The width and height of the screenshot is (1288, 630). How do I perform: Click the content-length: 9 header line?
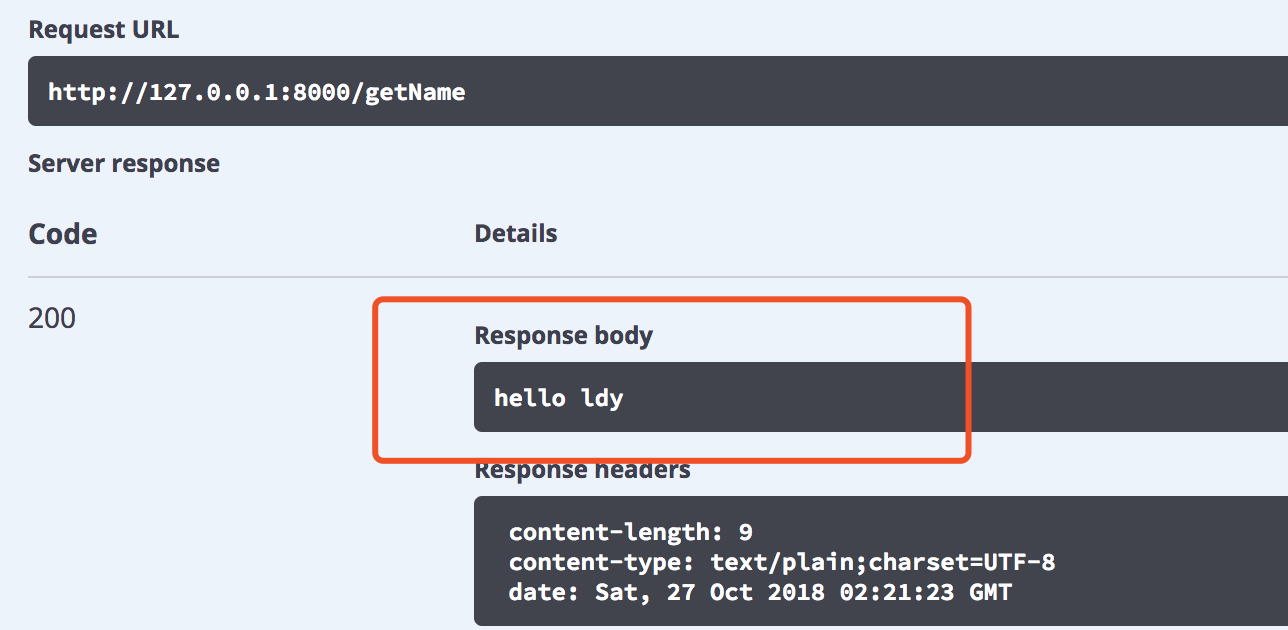click(x=630, y=531)
